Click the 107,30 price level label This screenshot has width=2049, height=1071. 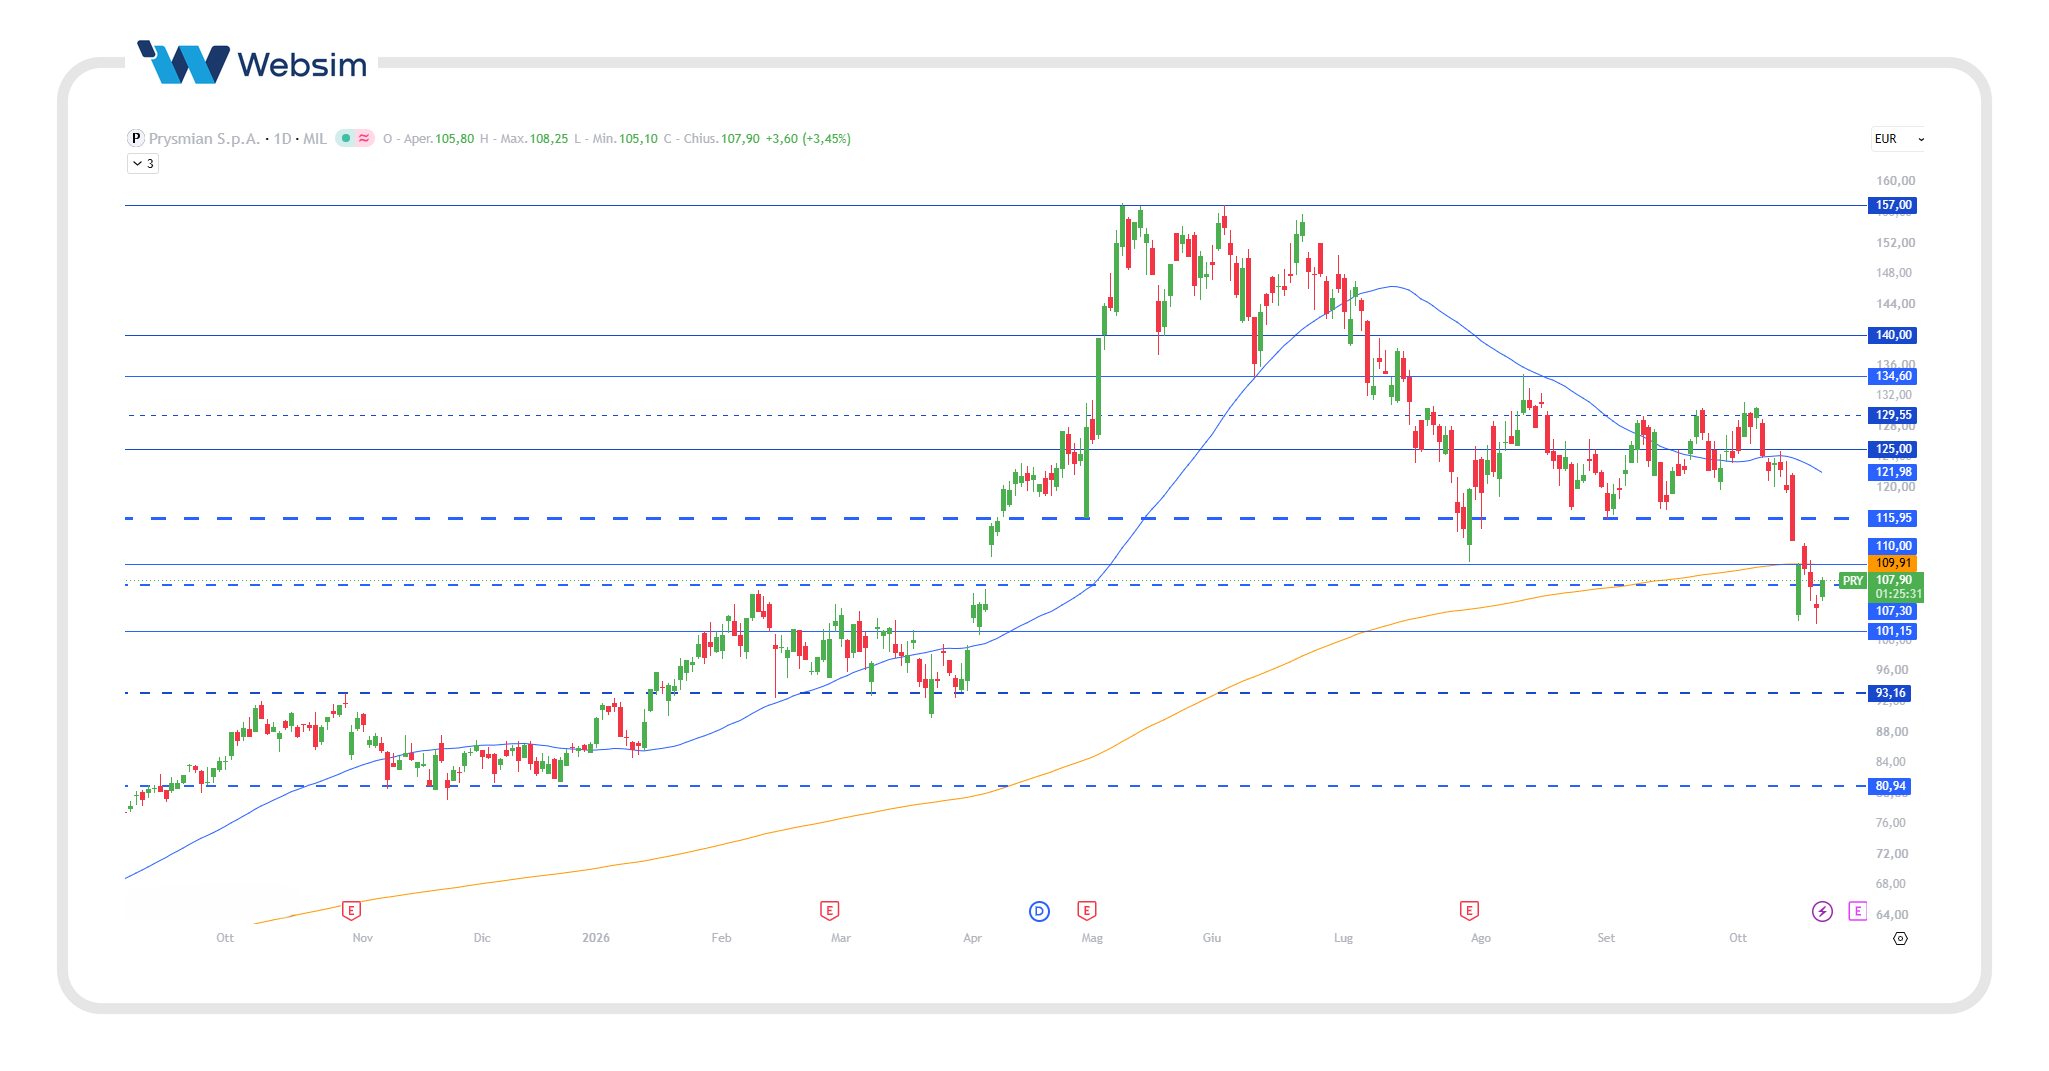click(1893, 611)
